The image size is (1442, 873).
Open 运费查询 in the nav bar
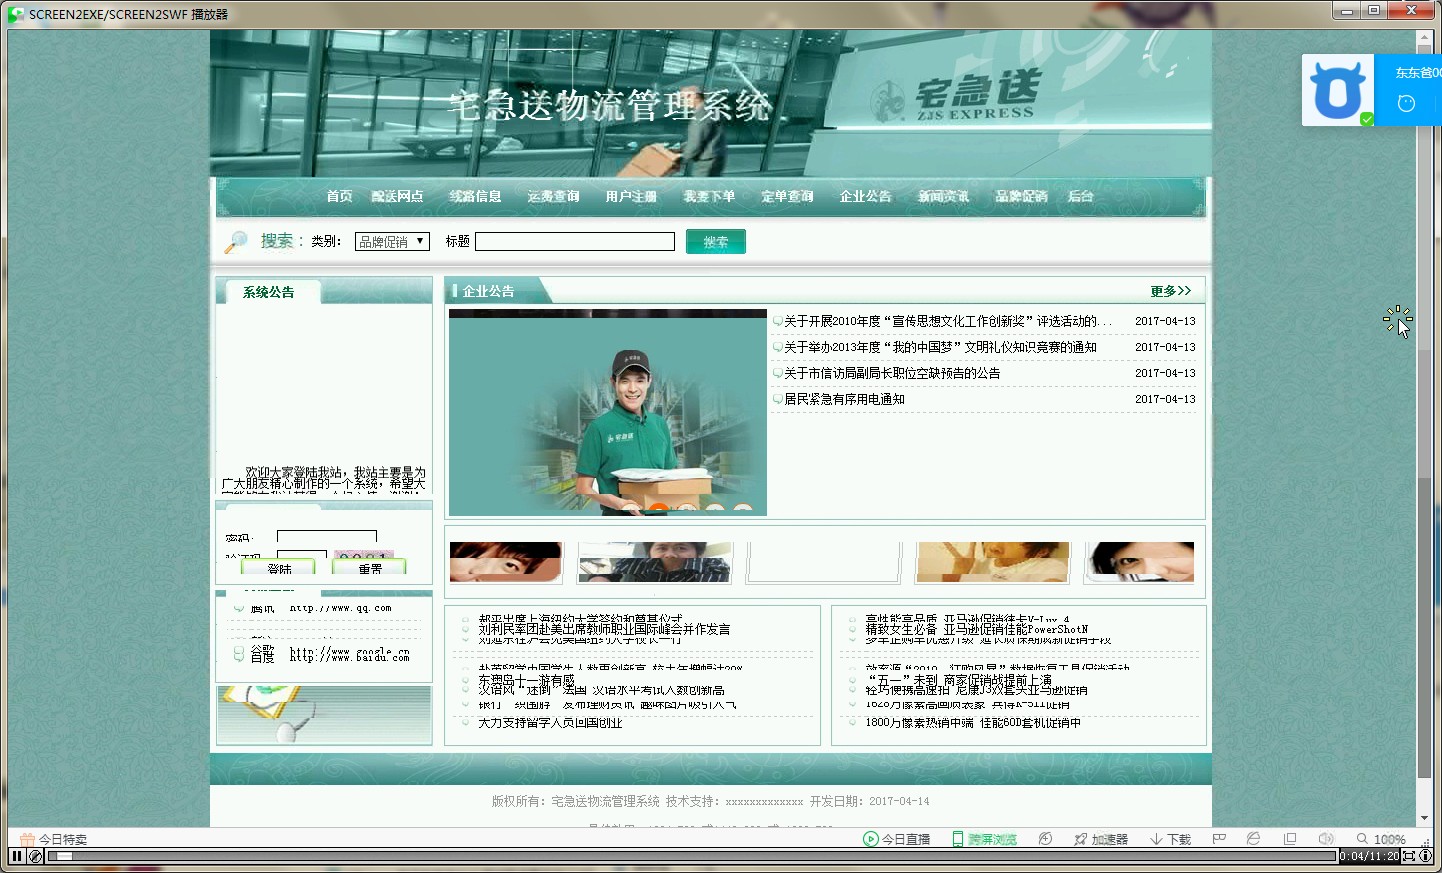[553, 196]
